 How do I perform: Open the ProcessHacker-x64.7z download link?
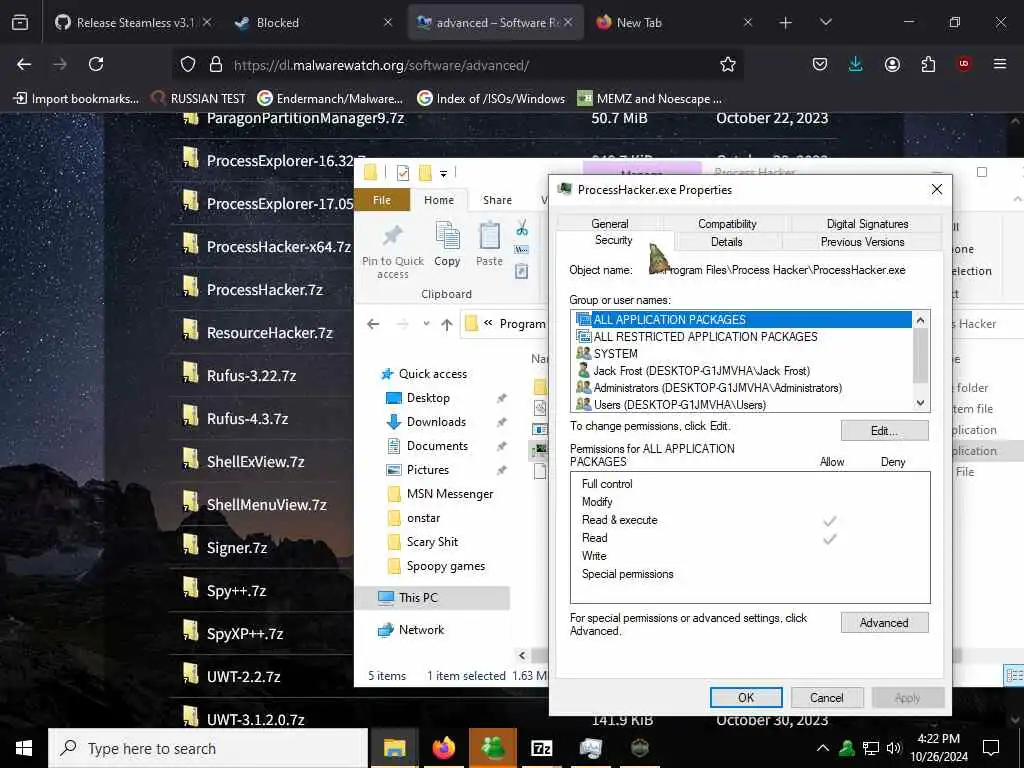[x=279, y=246]
